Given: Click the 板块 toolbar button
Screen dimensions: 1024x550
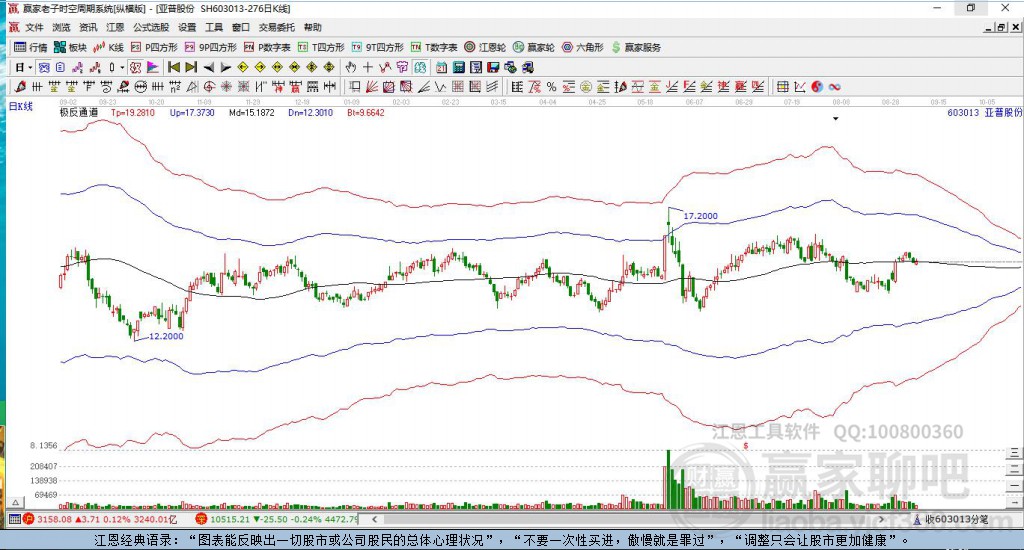Looking at the screenshot, I should pos(71,48).
